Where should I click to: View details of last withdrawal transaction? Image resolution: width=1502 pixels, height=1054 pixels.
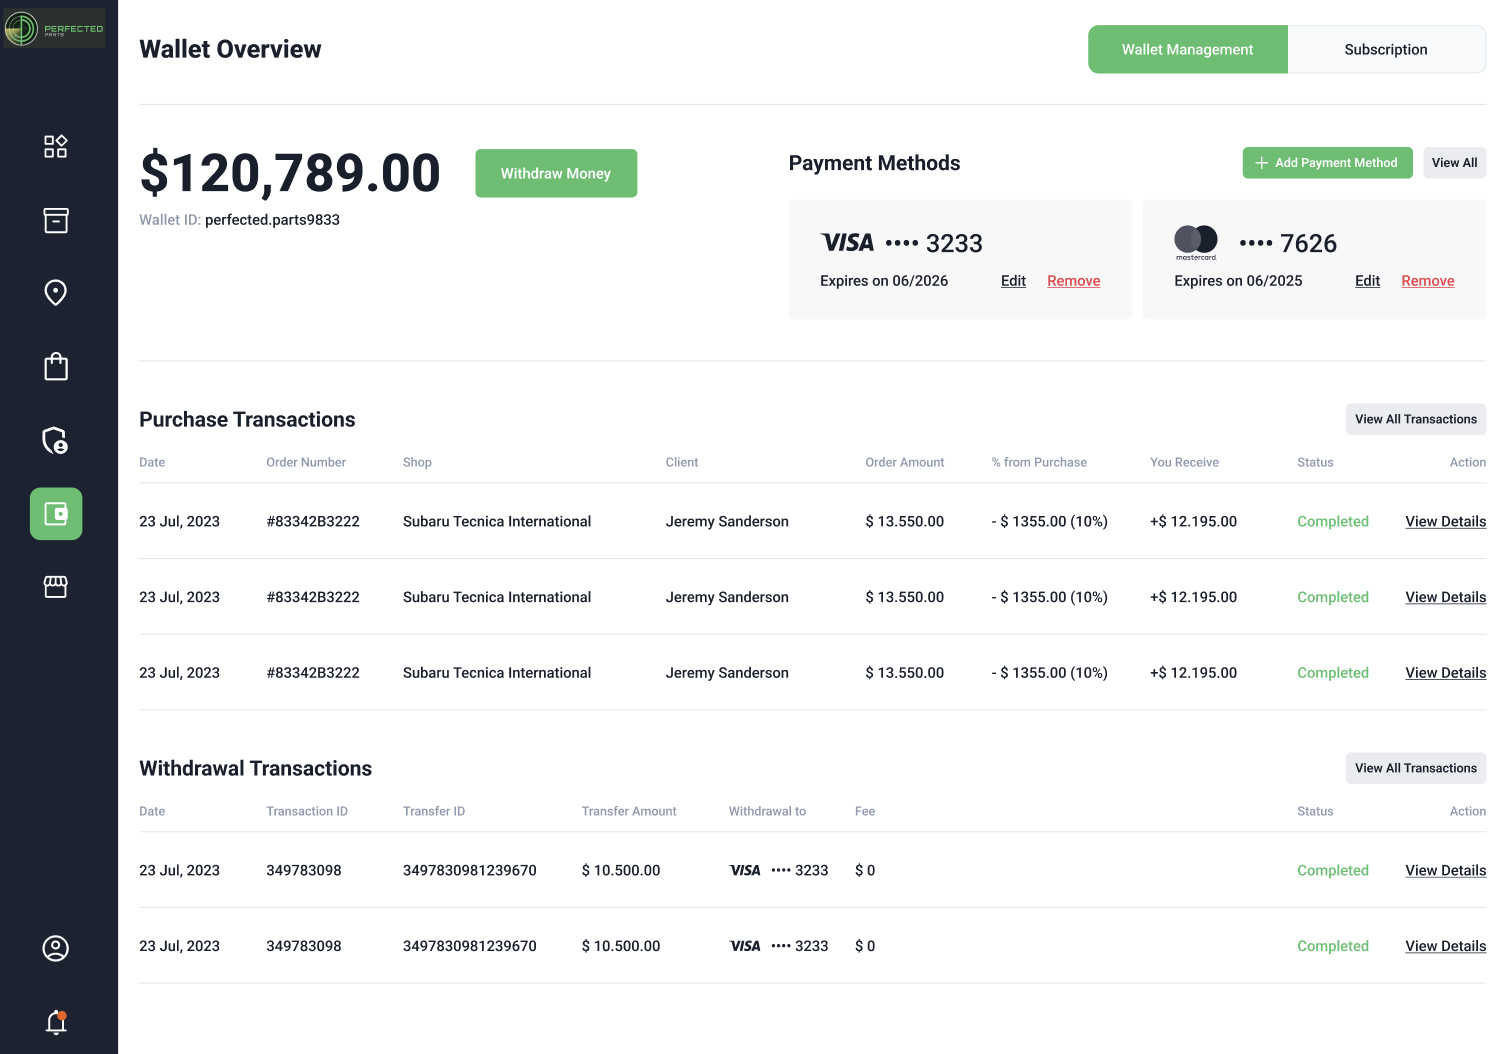pos(1445,946)
